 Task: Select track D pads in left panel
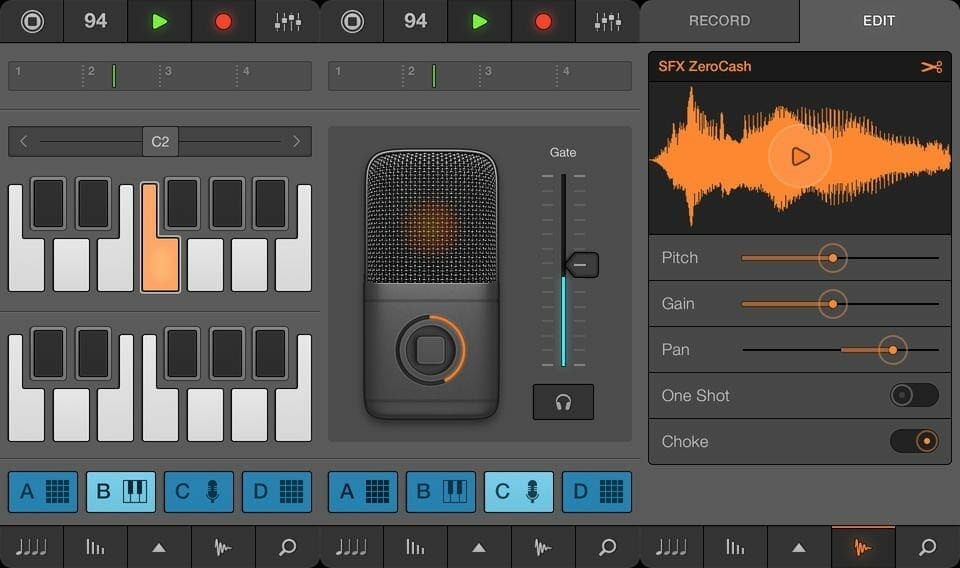click(277, 492)
